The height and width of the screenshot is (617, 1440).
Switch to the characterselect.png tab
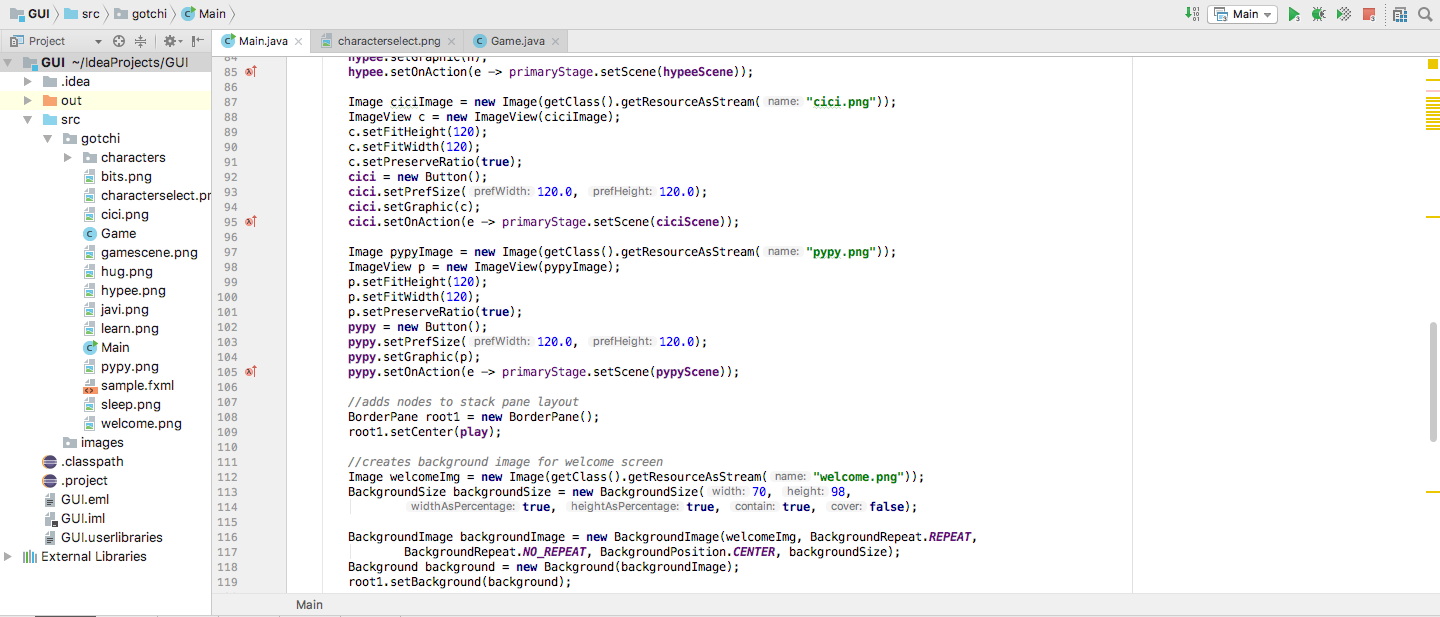point(388,41)
